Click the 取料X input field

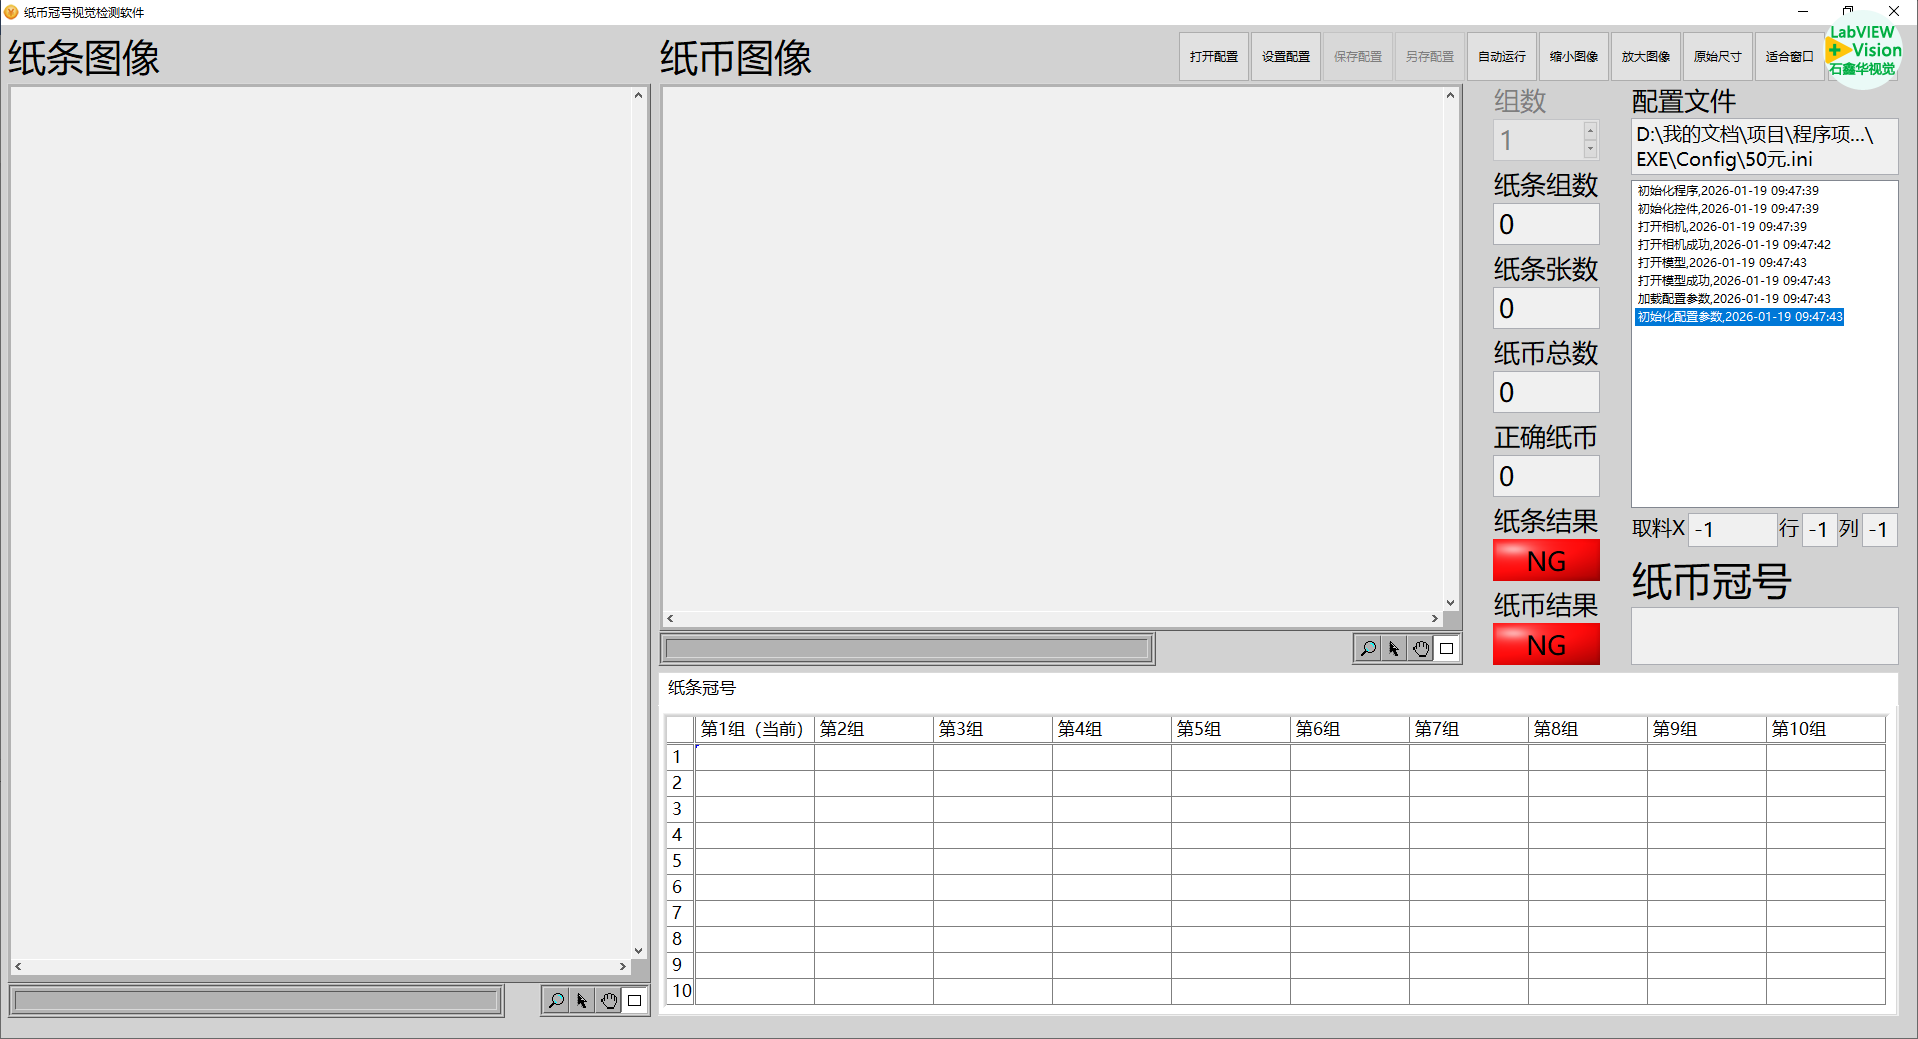[1732, 529]
